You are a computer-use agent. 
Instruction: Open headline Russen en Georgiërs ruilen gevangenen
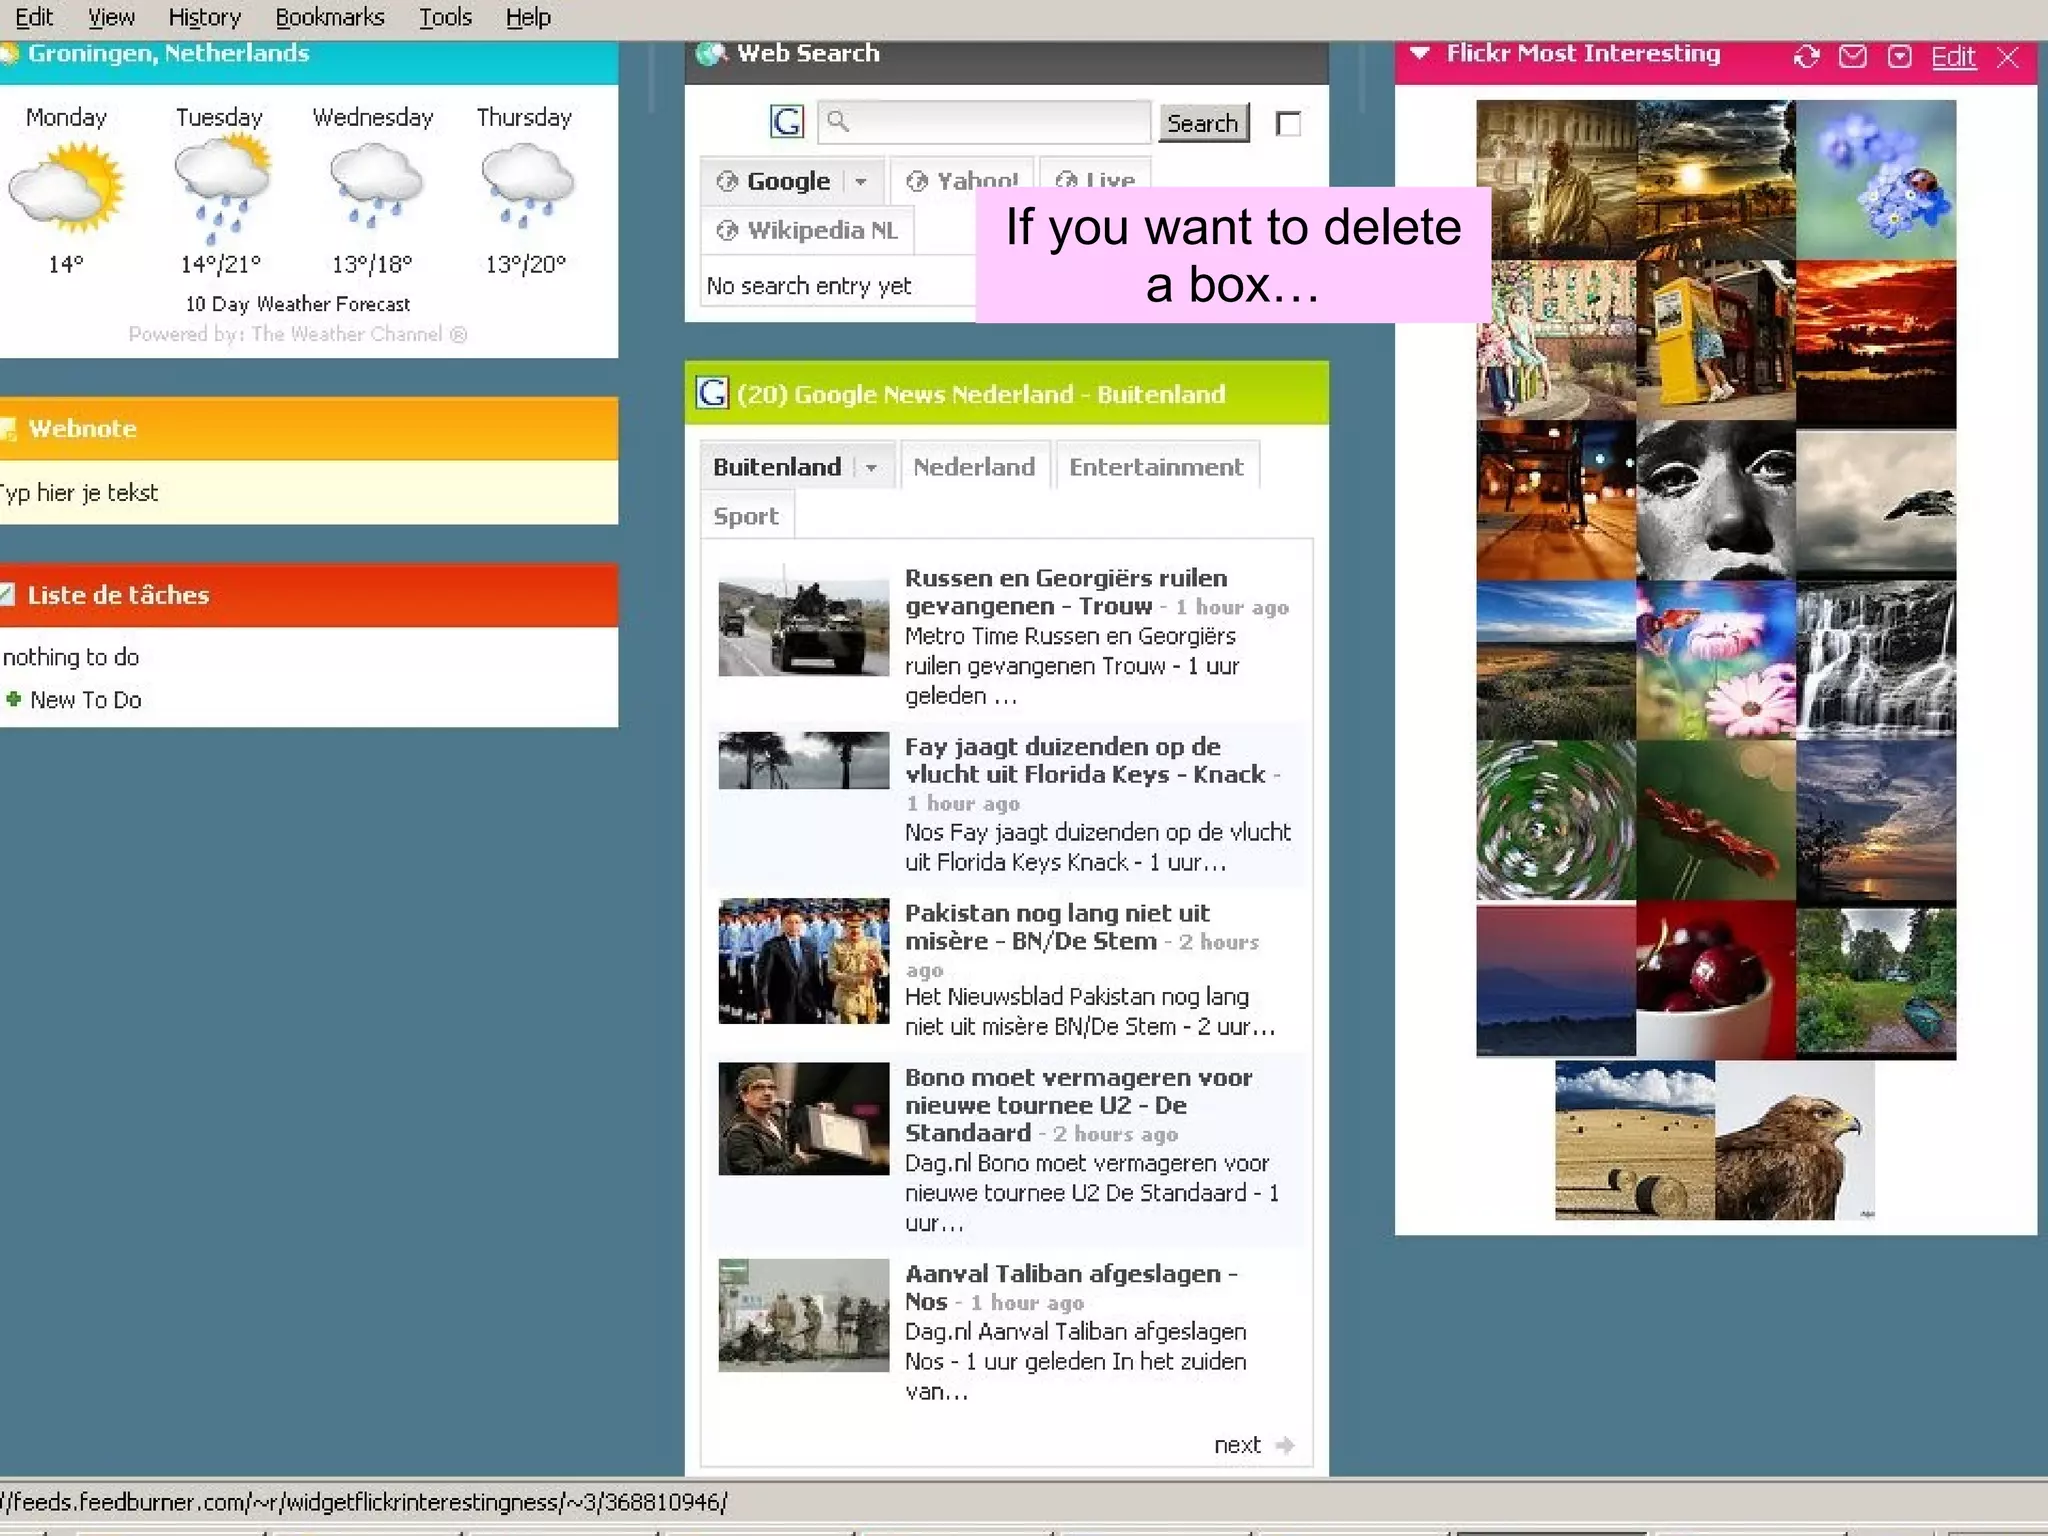click(x=1066, y=592)
